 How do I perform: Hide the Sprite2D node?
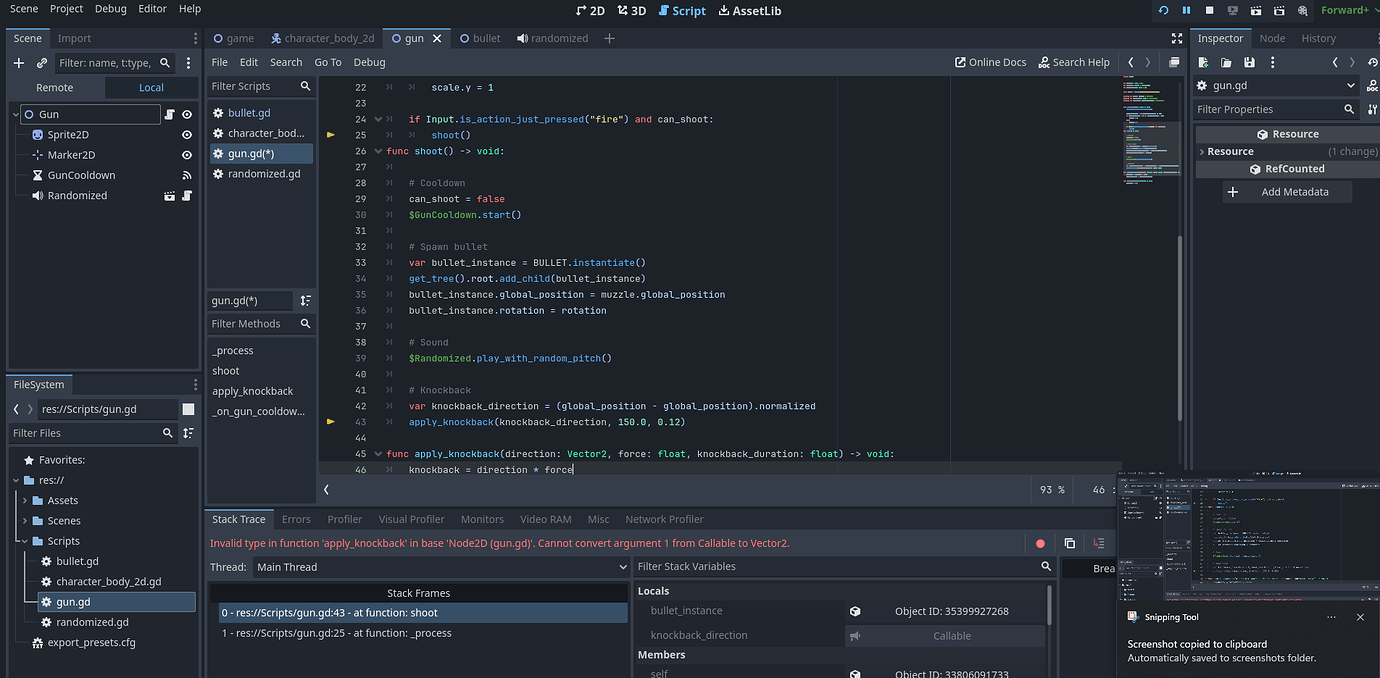[x=187, y=134]
